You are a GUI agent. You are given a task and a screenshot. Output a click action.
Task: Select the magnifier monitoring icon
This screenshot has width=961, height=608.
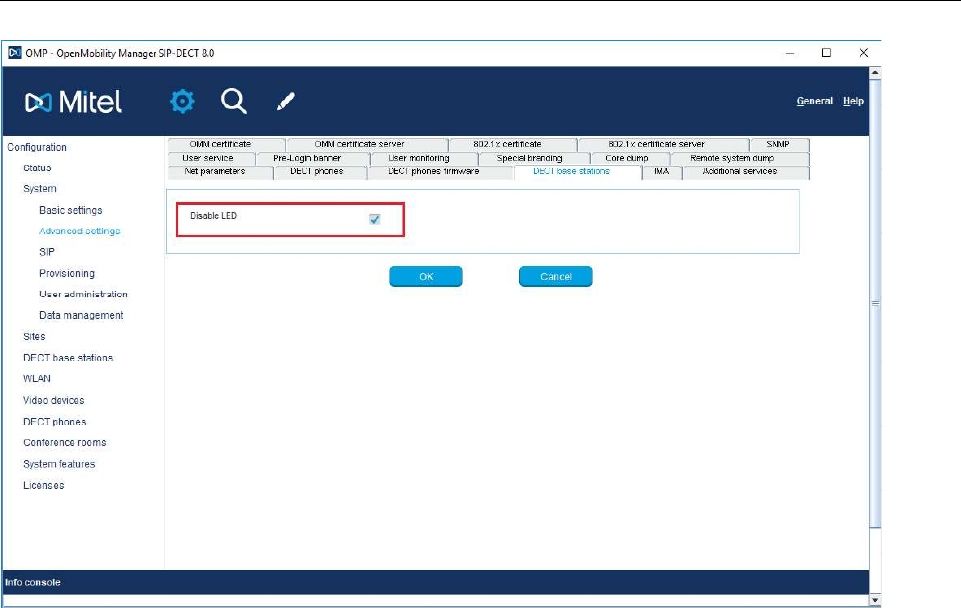[234, 101]
